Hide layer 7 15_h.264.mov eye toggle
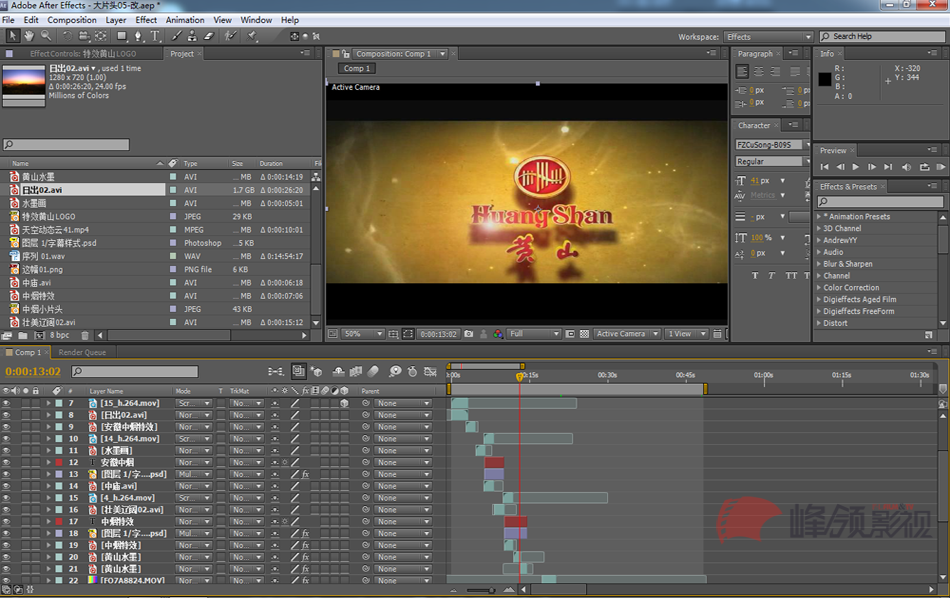Screen dimensions: 950x598 [x=6, y=403]
